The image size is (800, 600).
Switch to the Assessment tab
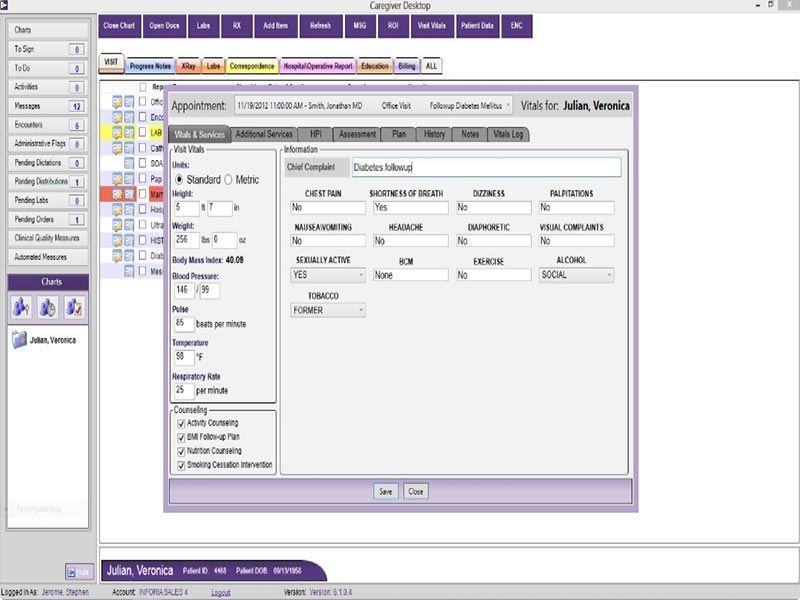click(x=357, y=134)
